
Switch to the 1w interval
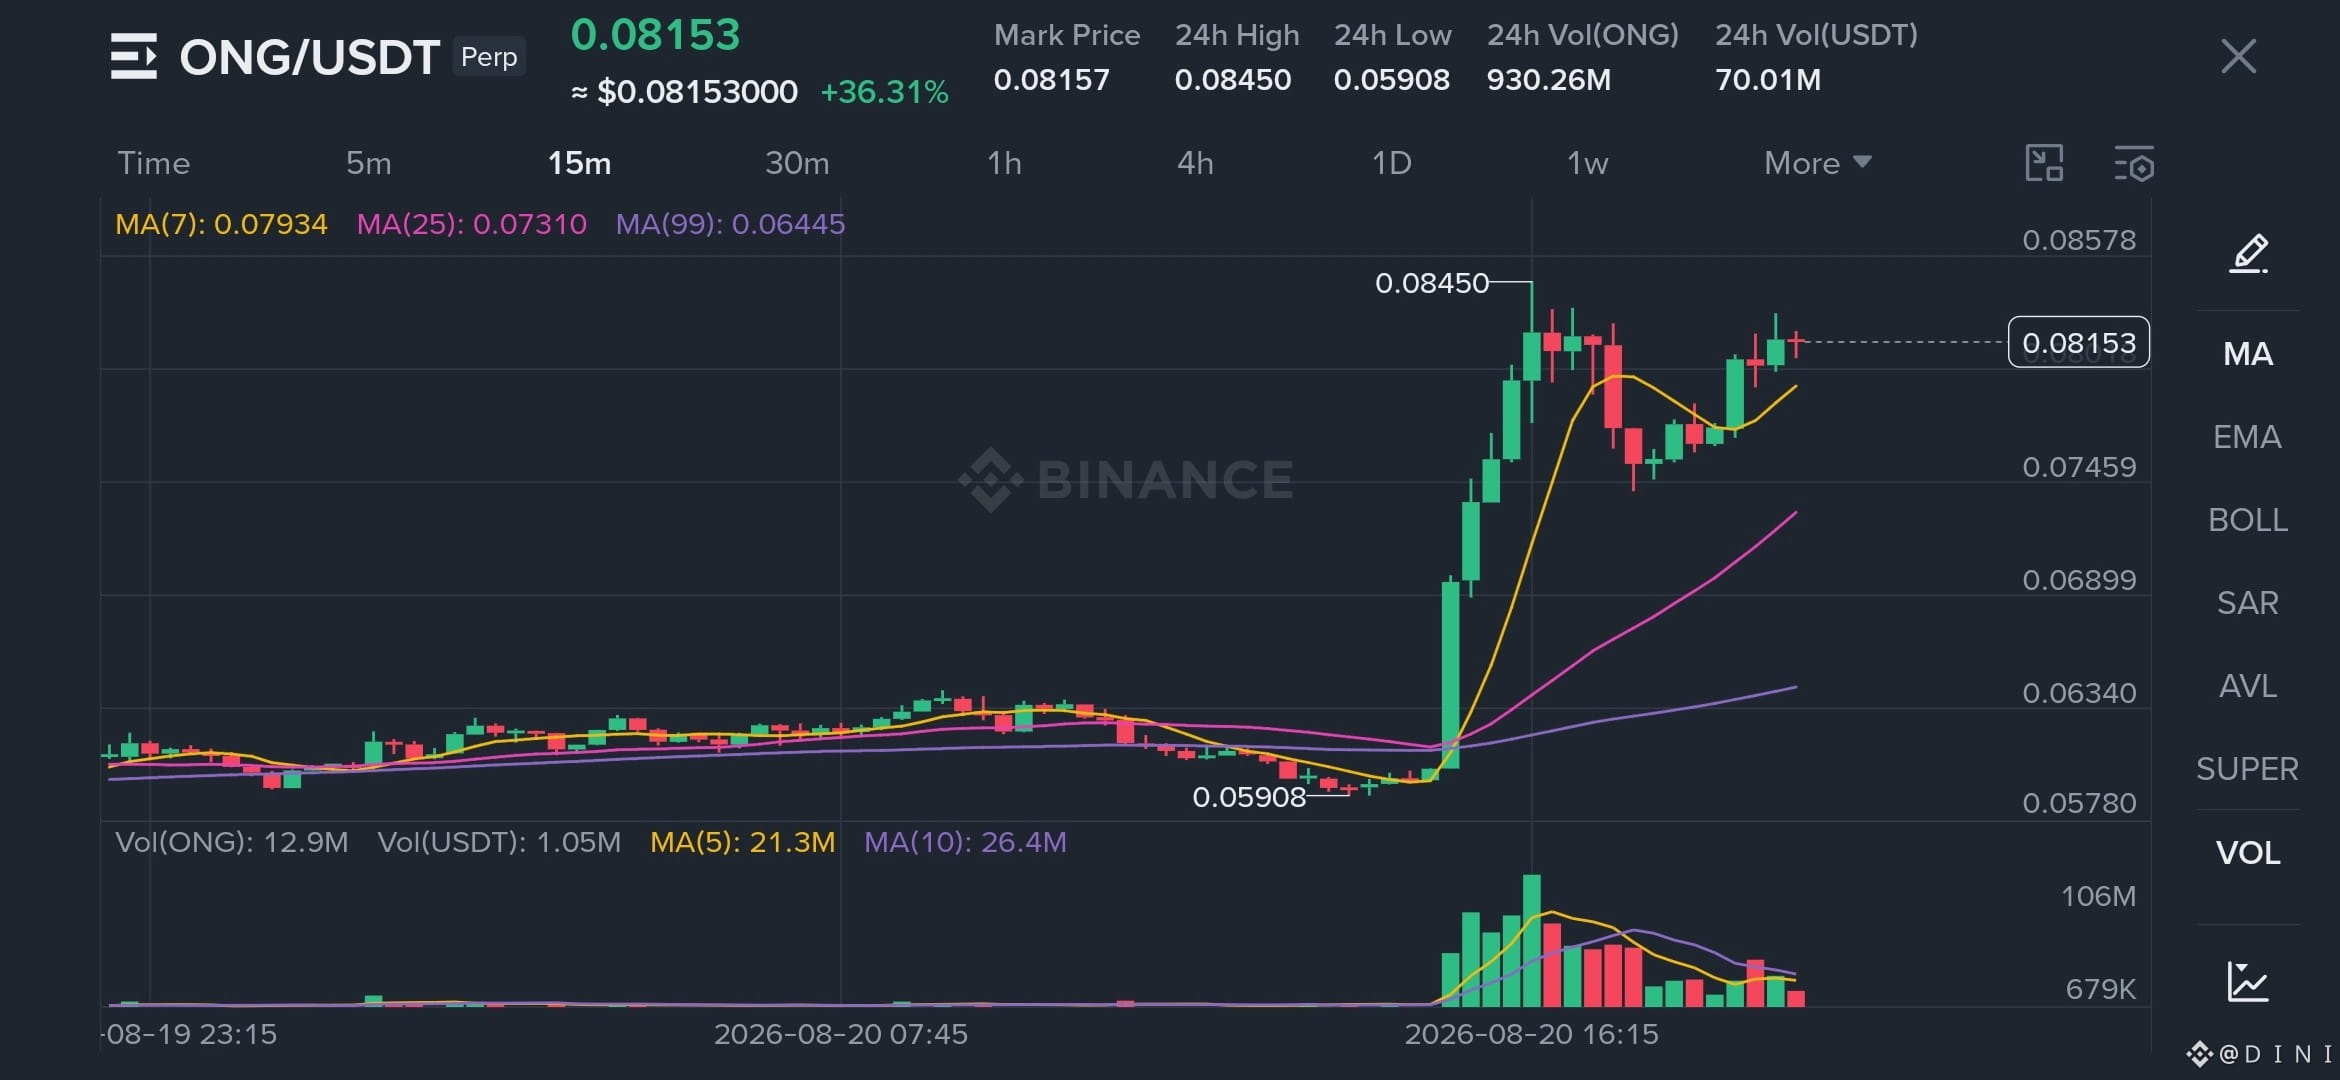1587,163
